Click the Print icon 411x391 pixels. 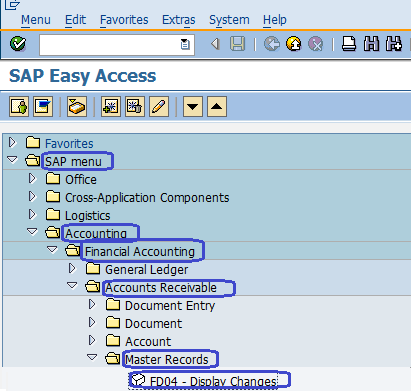(x=349, y=44)
